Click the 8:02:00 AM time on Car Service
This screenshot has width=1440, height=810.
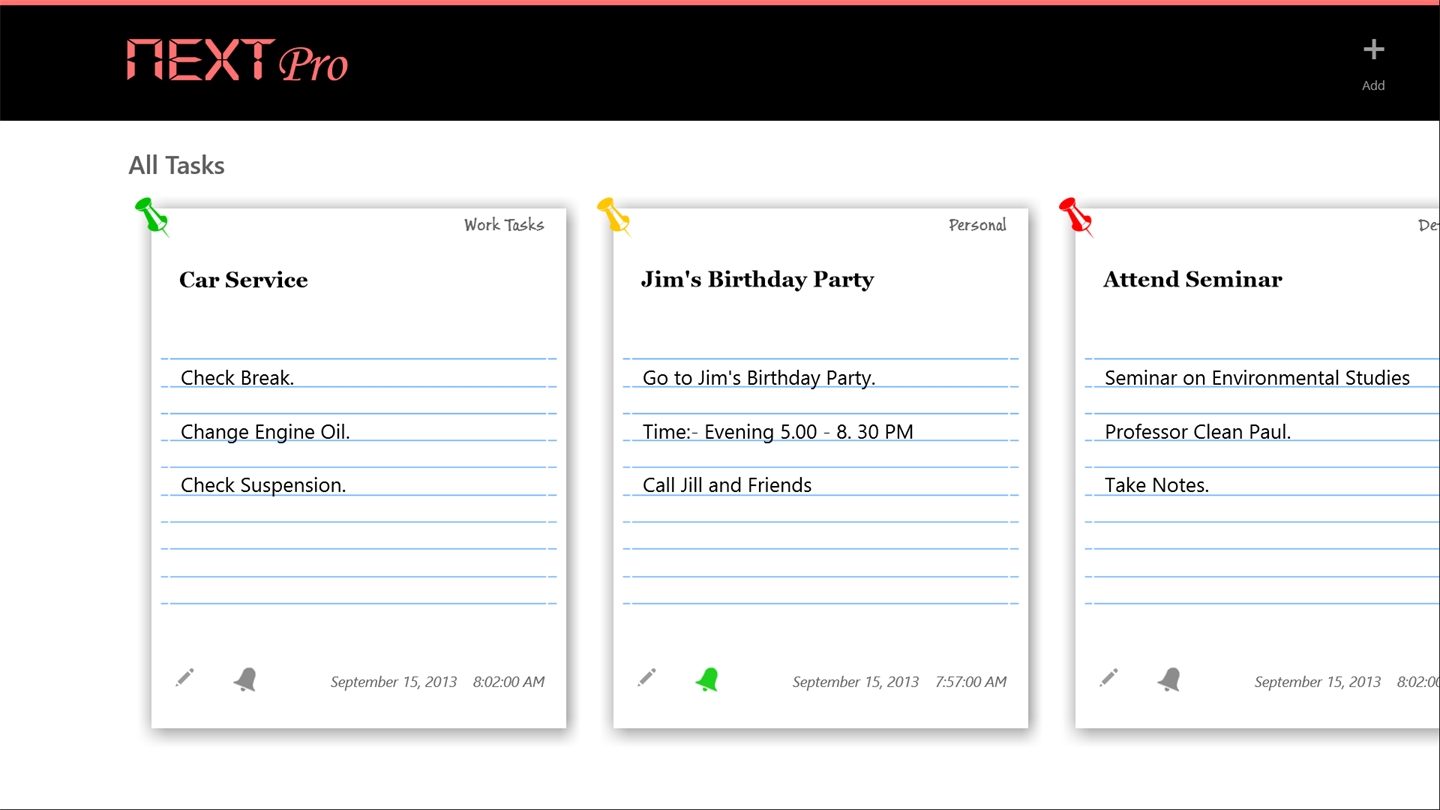(x=509, y=682)
